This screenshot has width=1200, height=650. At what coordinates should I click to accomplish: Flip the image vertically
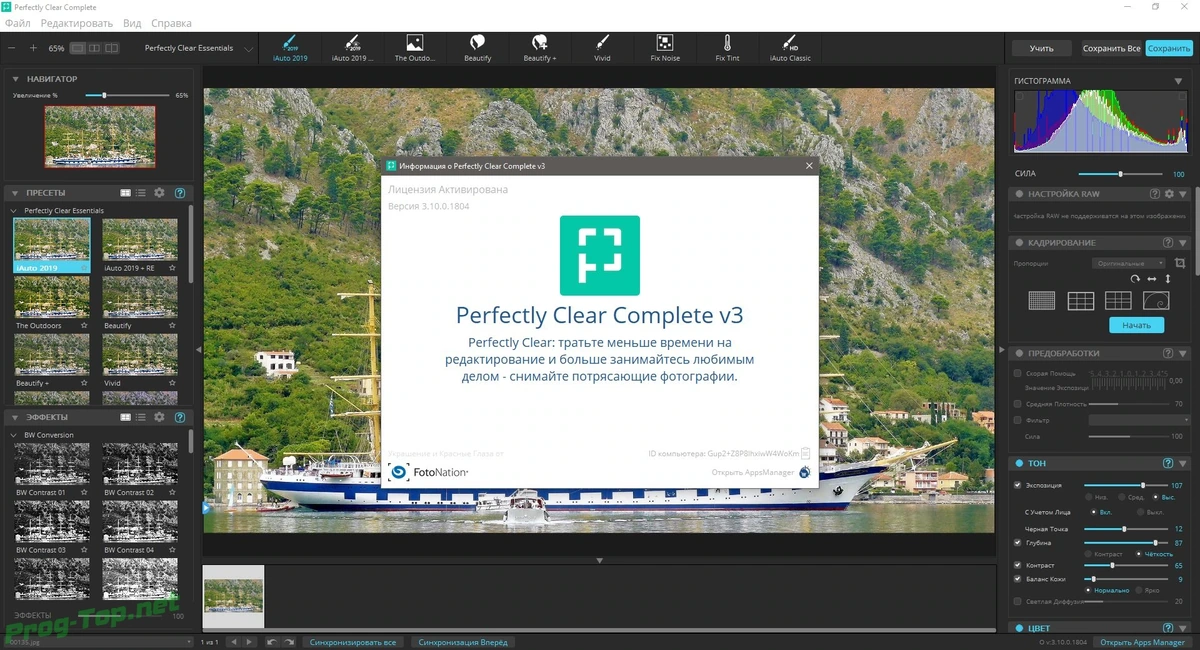click(1167, 279)
